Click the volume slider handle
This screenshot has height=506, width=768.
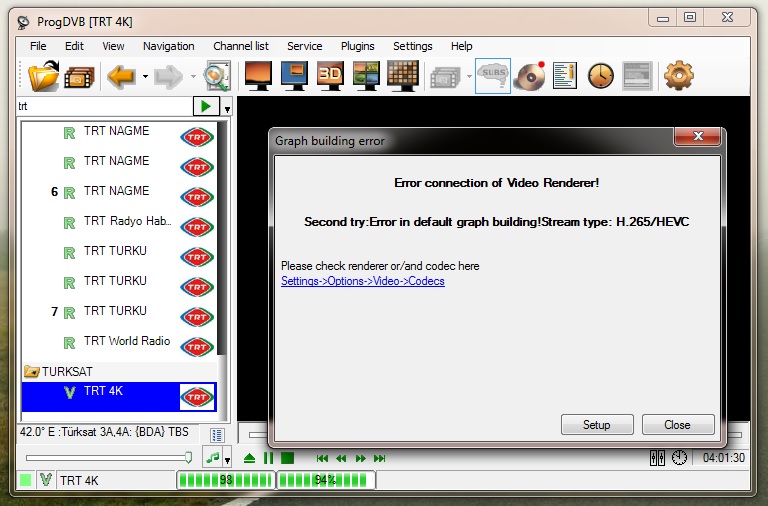pos(188,458)
